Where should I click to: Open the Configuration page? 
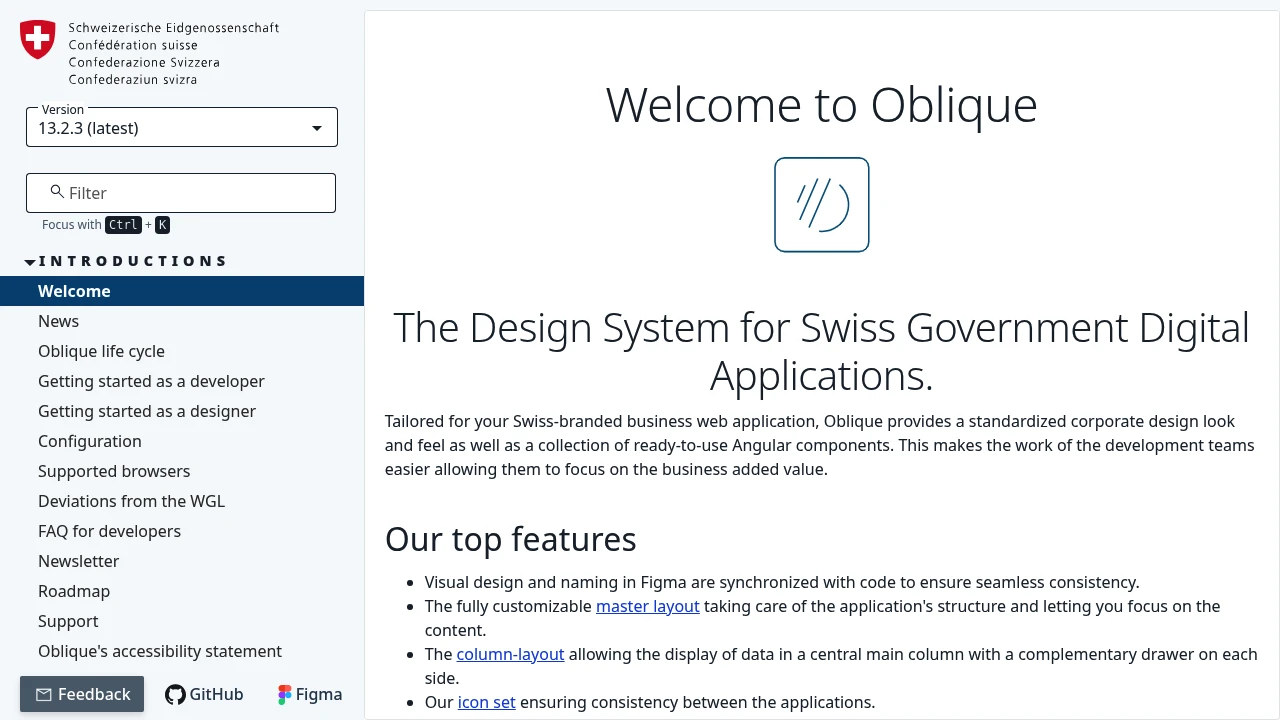tap(89, 441)
